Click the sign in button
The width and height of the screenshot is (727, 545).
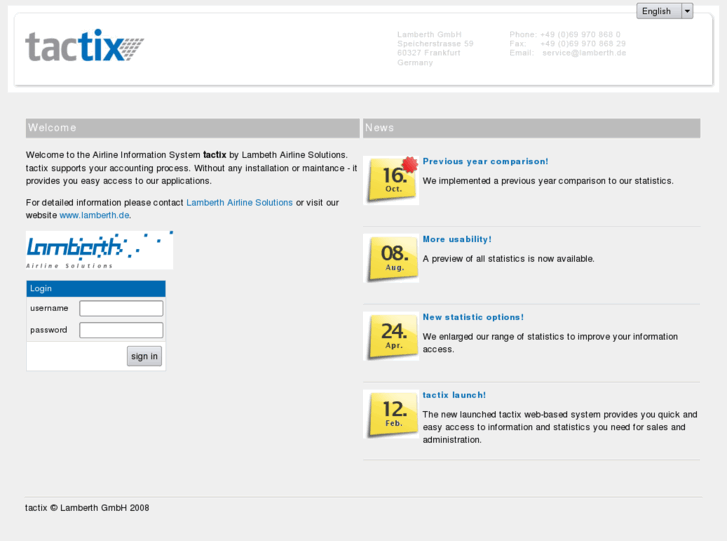[144, 356]
